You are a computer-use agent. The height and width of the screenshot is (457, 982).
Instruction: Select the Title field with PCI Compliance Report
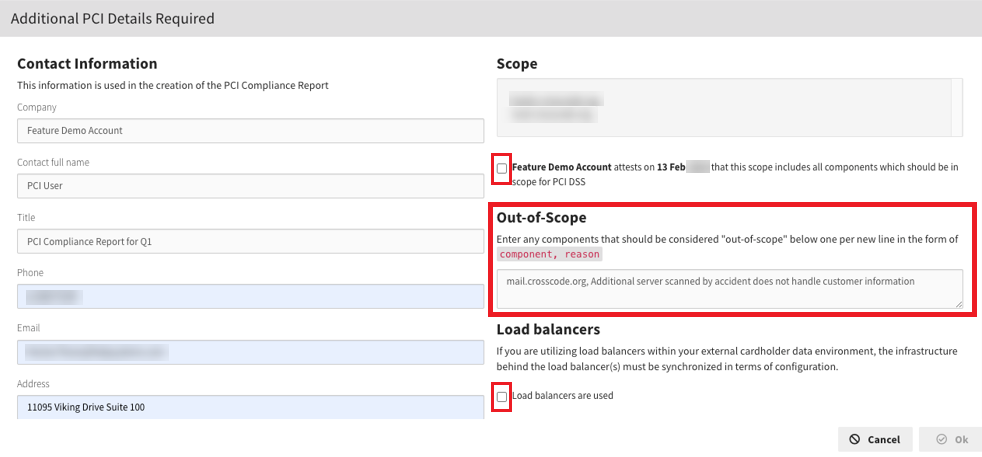point(250,241)
